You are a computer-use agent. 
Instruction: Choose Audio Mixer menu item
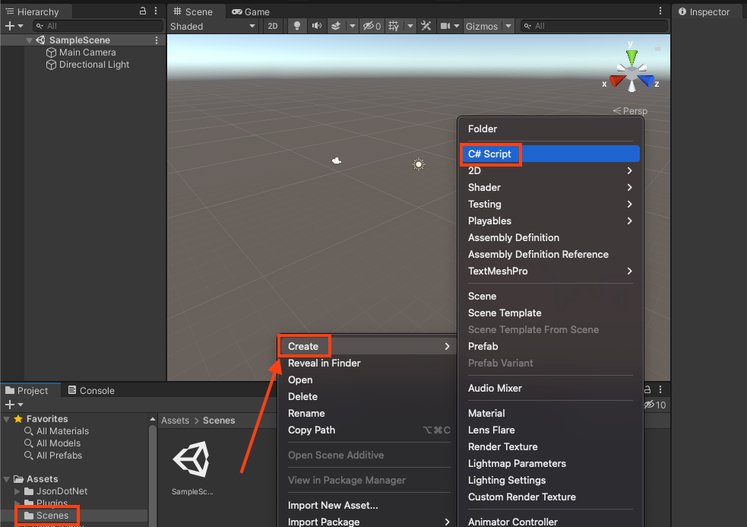(x=550, y=388)
